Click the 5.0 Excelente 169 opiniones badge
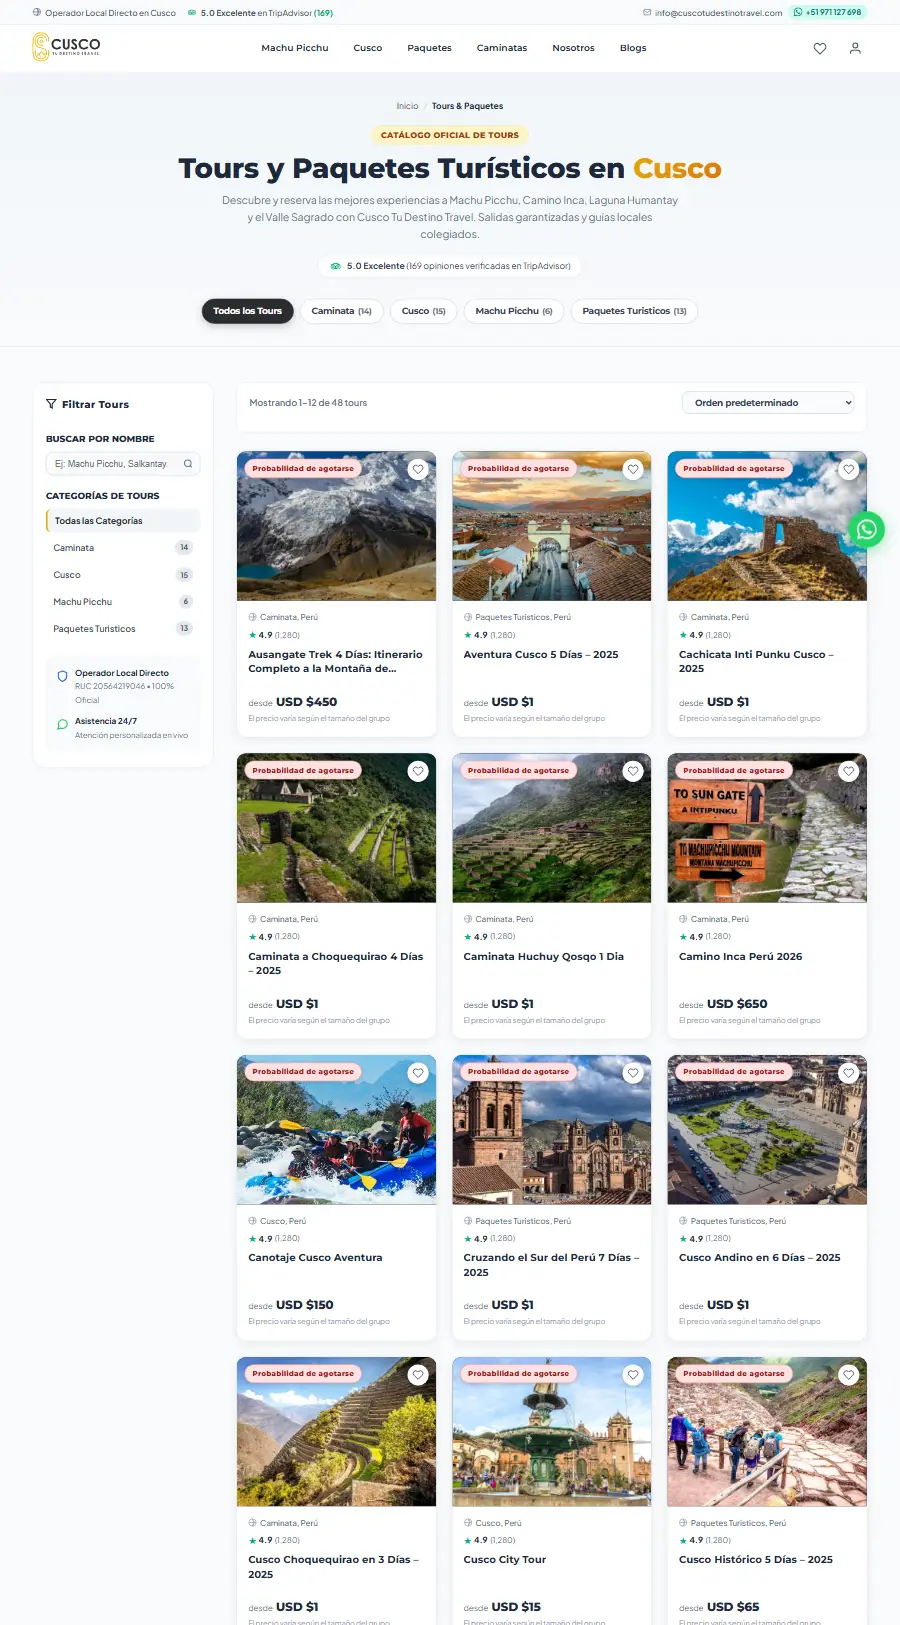Viewport: 900px width, 1625px height. (450, 266)
